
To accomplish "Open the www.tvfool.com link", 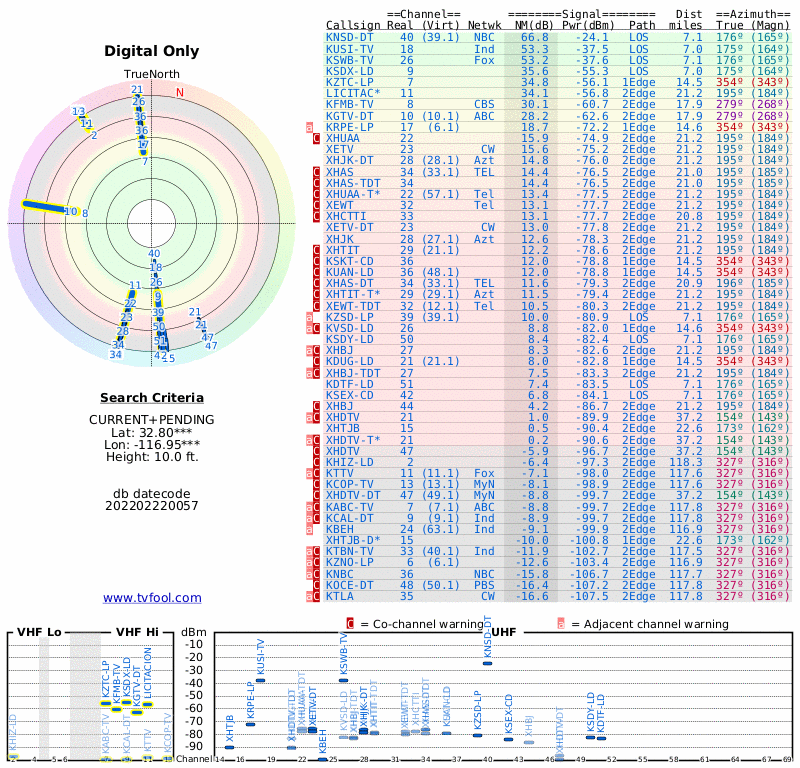I will (152, 598).
